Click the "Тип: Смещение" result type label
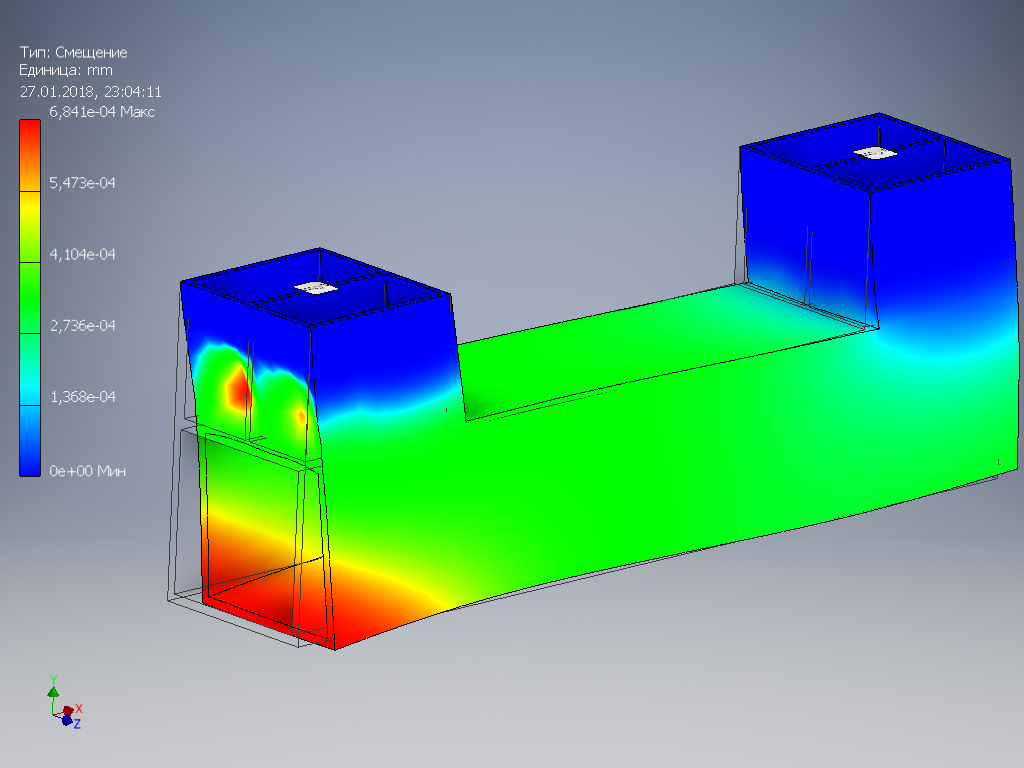The height and width of the screenshot is (768, 1024). [73, 52]
